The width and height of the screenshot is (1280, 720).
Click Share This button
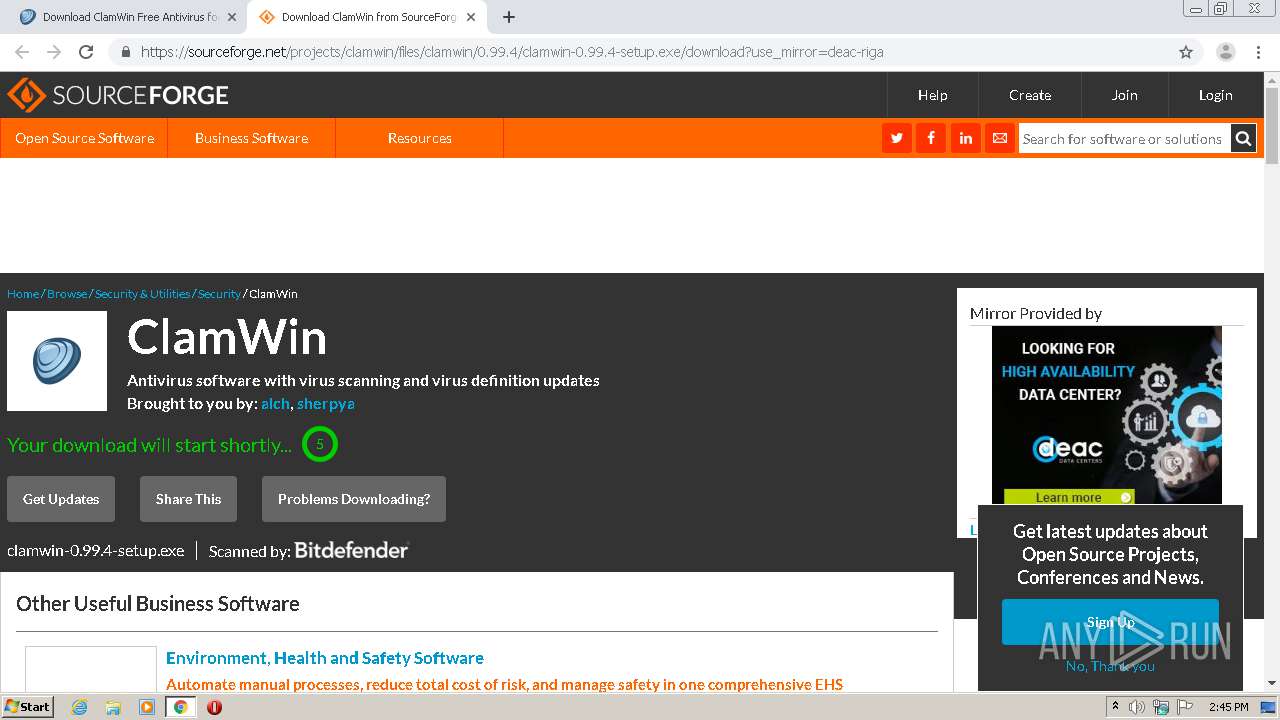pyautogui.click(x=188, y=499)
